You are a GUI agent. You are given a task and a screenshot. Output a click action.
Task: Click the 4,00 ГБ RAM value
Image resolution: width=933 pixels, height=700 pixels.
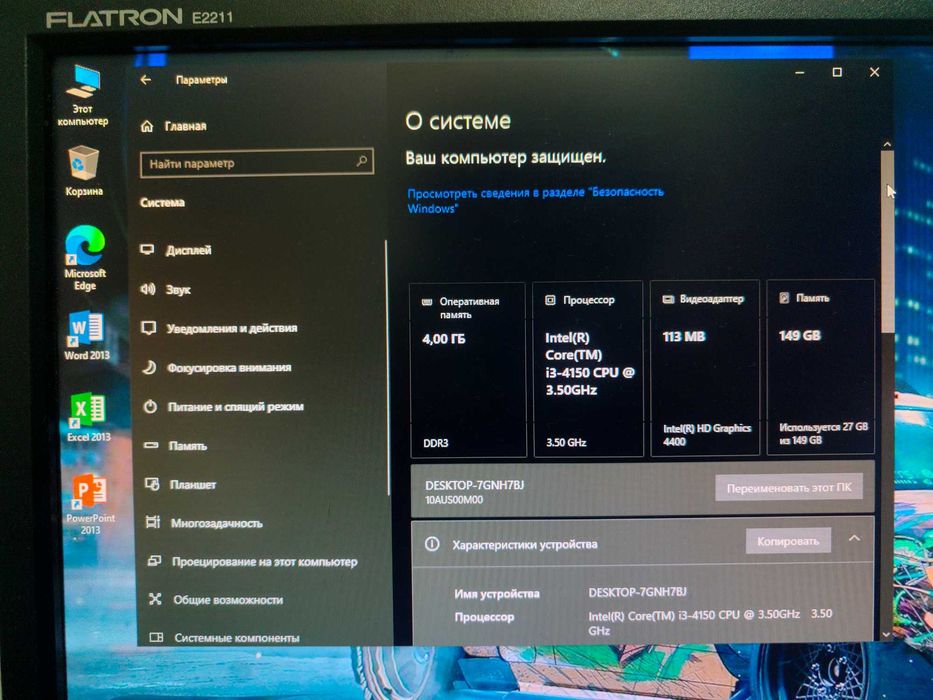[x=443, y=339]
